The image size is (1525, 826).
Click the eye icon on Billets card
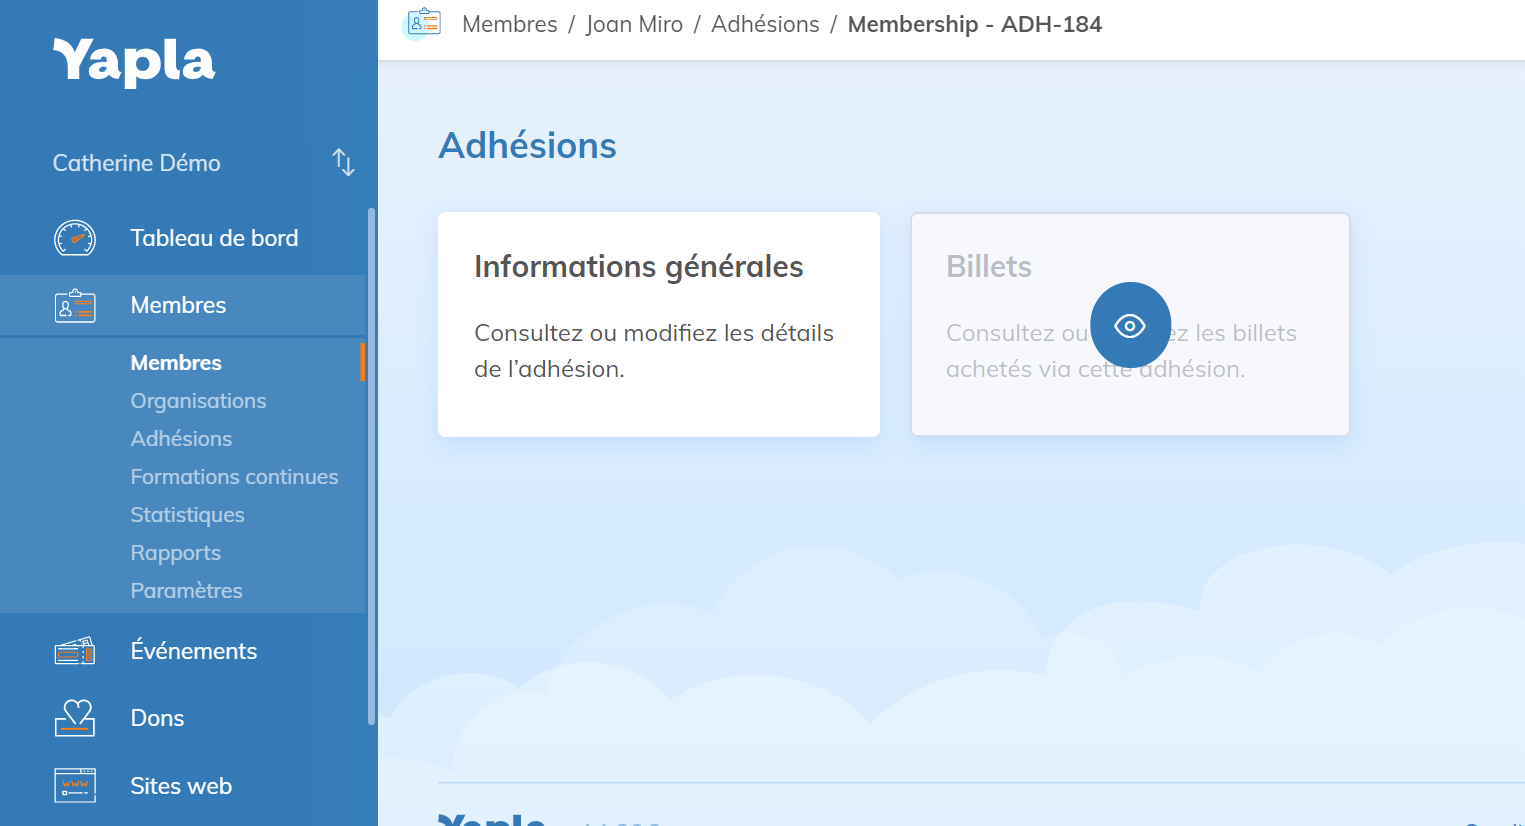1130,325
